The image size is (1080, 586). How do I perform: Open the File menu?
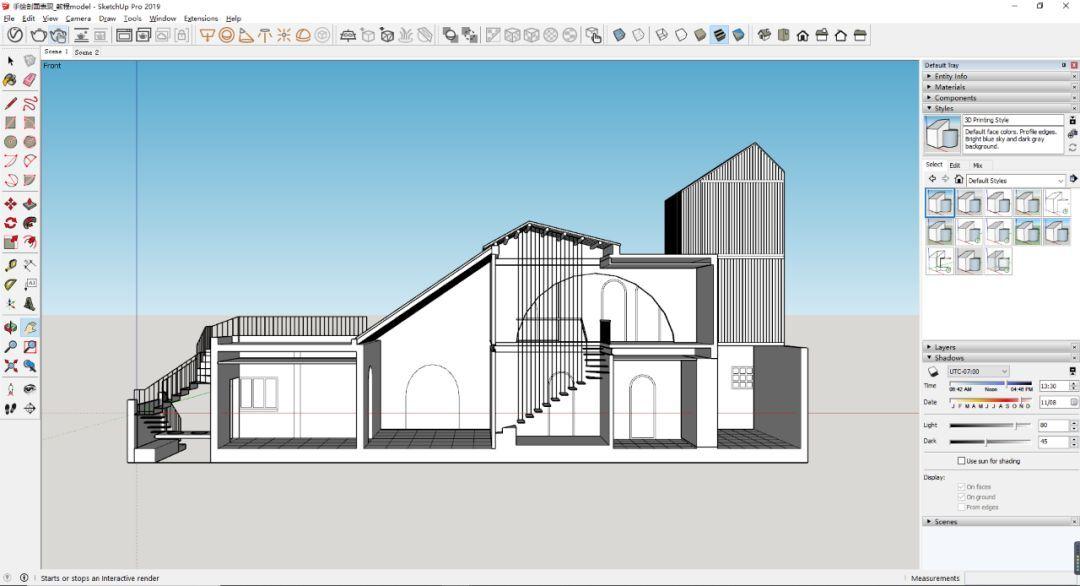(9, 19)
